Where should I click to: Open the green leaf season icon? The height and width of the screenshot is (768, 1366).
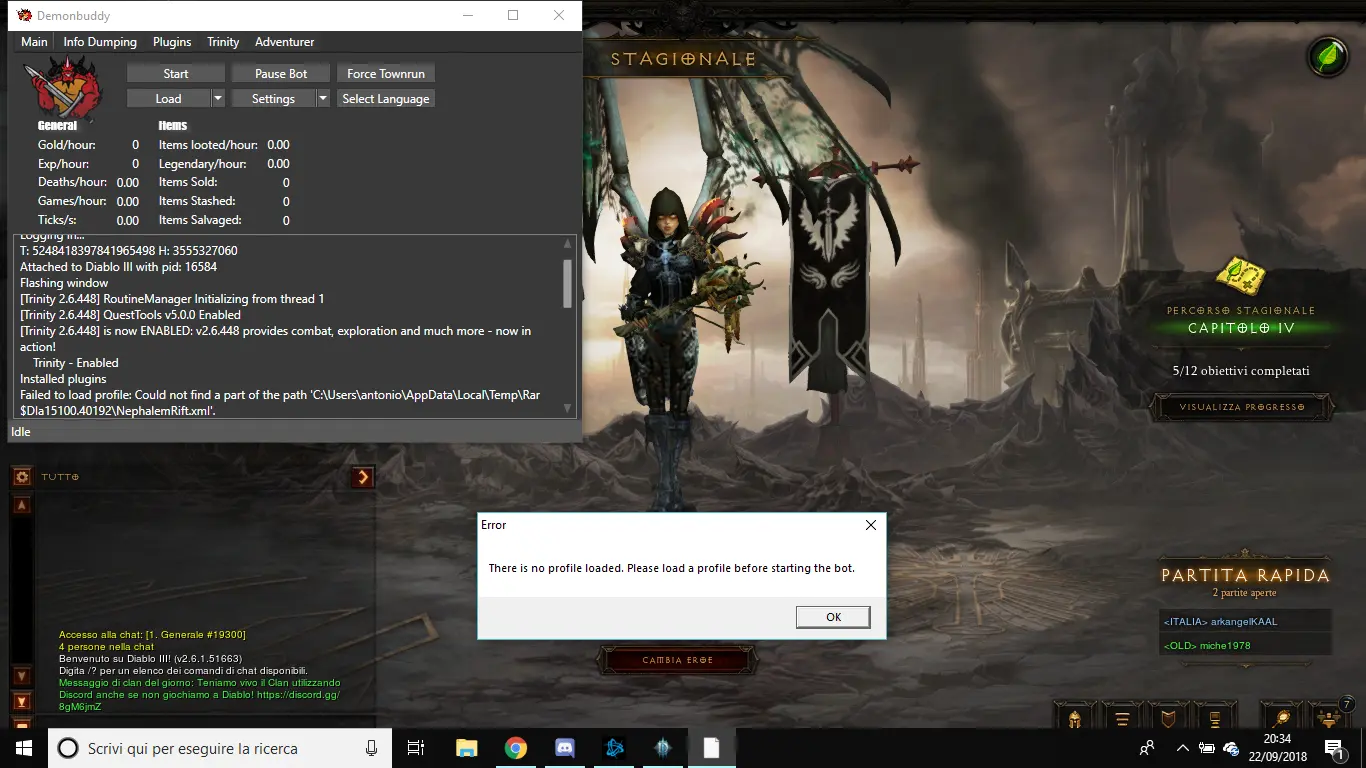pos(1328,56)
